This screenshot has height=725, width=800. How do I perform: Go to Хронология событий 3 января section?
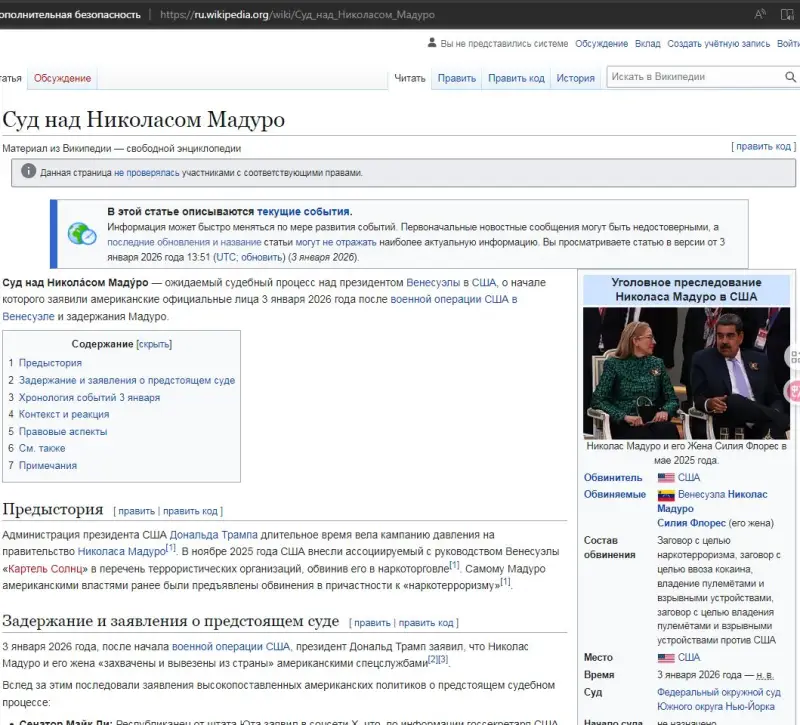(x=89, y=397)
